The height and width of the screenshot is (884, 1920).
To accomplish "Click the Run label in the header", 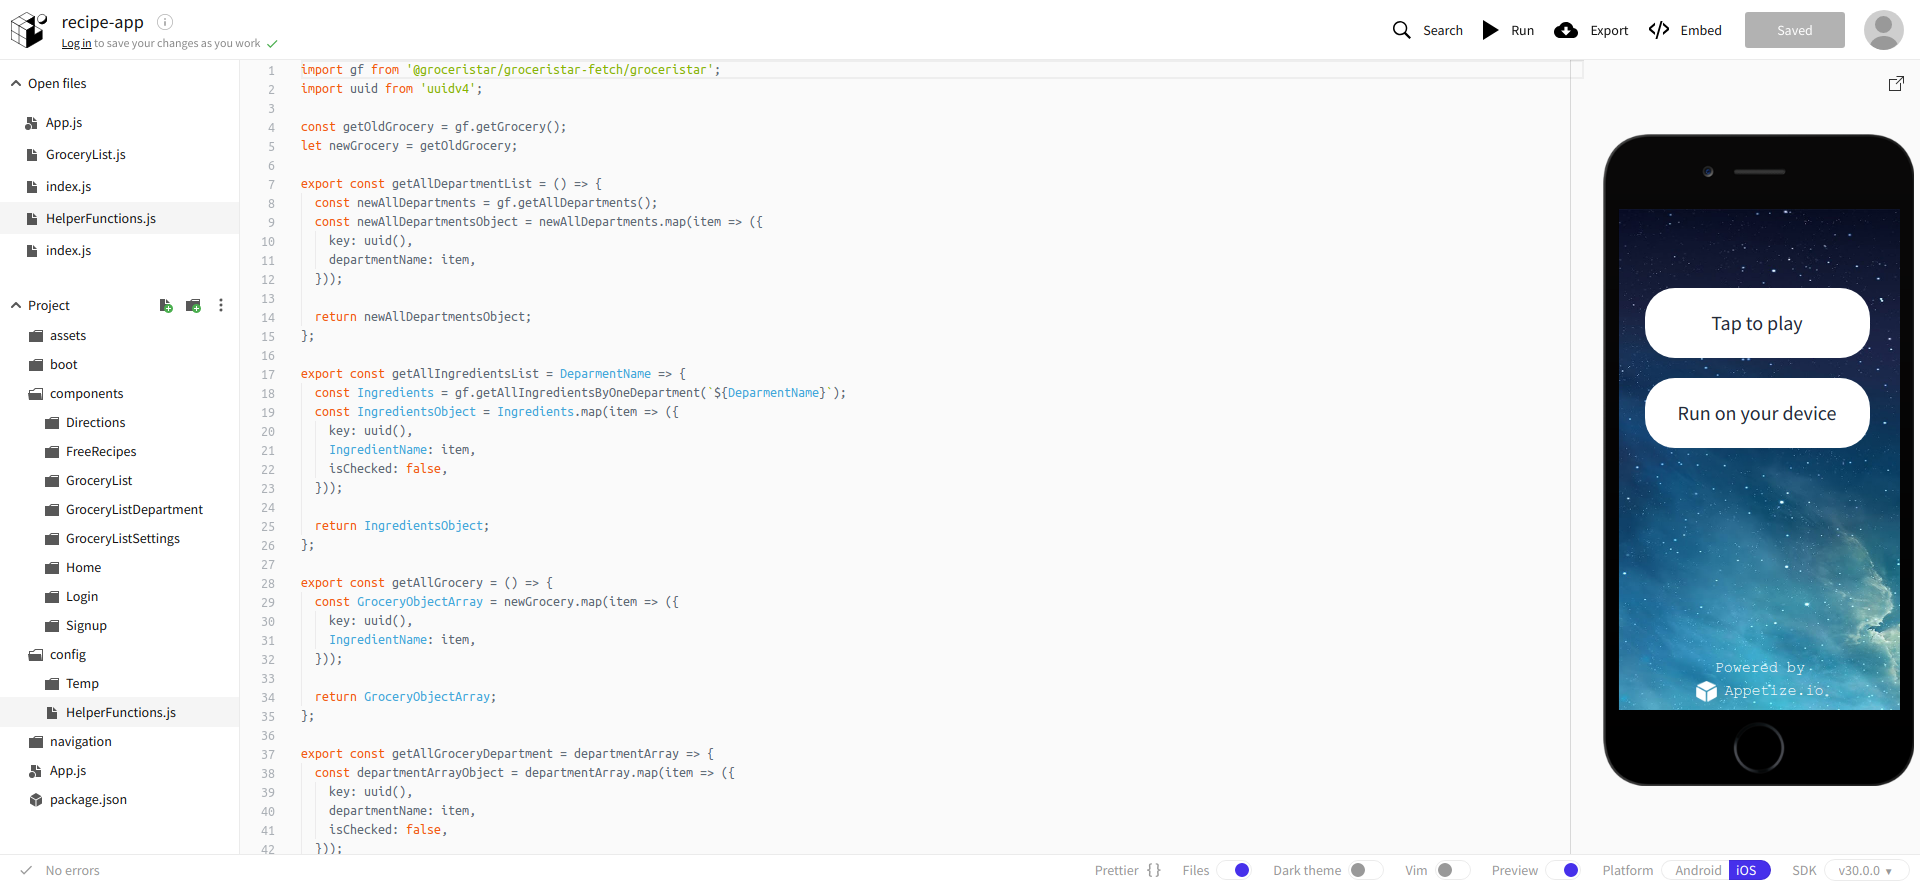I will tap(1522, 31).
